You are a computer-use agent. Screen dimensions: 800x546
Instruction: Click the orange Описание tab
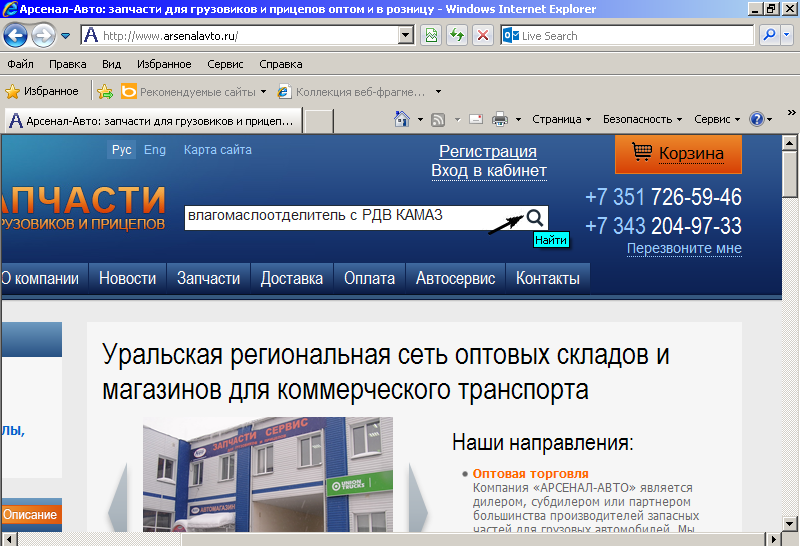31,514
